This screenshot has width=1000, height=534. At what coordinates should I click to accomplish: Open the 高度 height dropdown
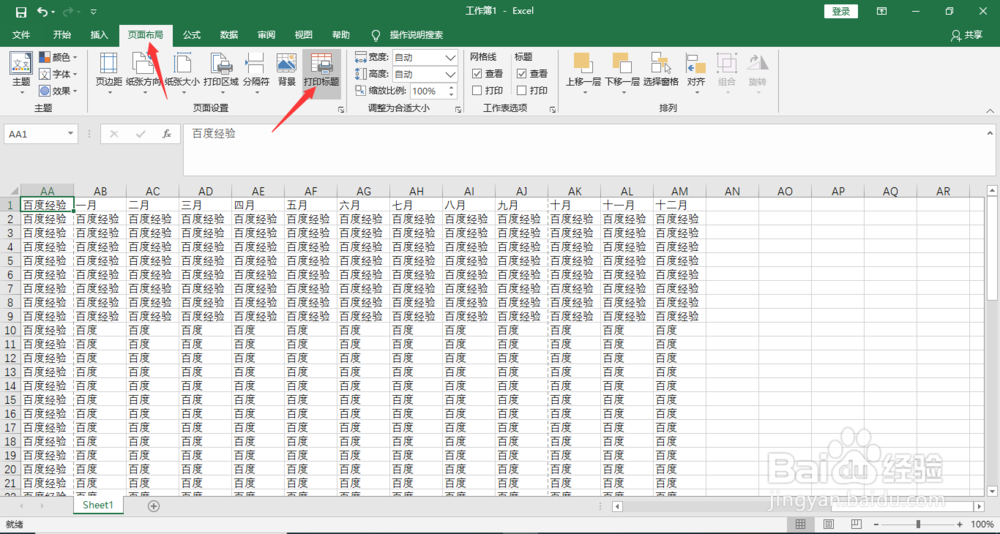click(451, 74)
